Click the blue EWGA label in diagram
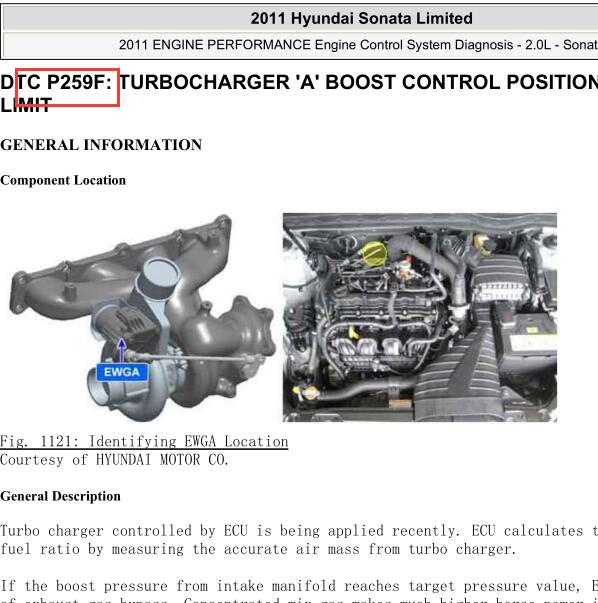The height and width of the screenshot is (603, 598). [x=122, y=372]
